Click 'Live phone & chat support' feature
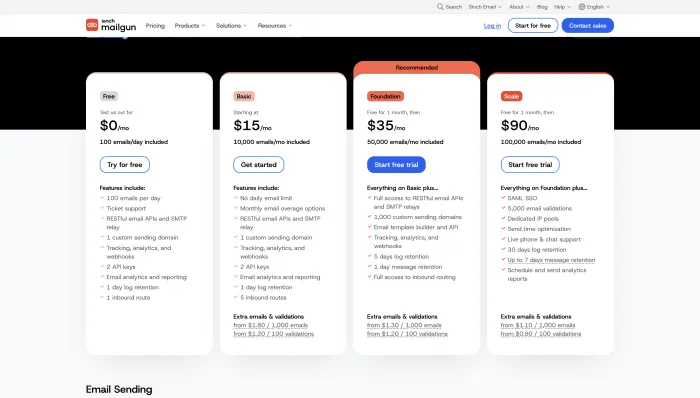This screenshot has width=700, height=398. pos(544,240)
